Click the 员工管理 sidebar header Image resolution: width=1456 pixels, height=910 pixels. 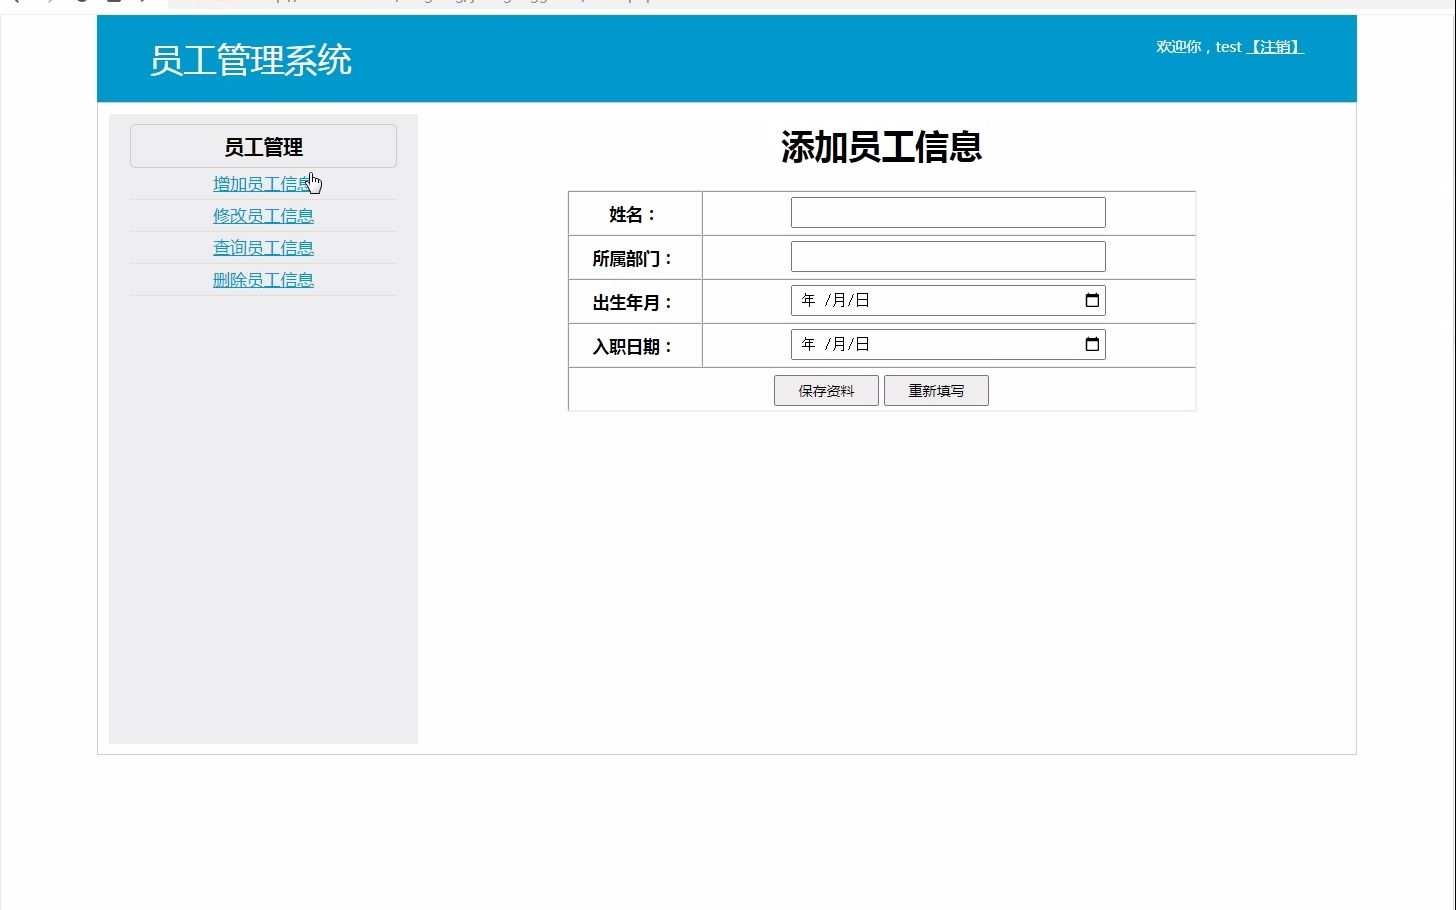coord(263,146)
